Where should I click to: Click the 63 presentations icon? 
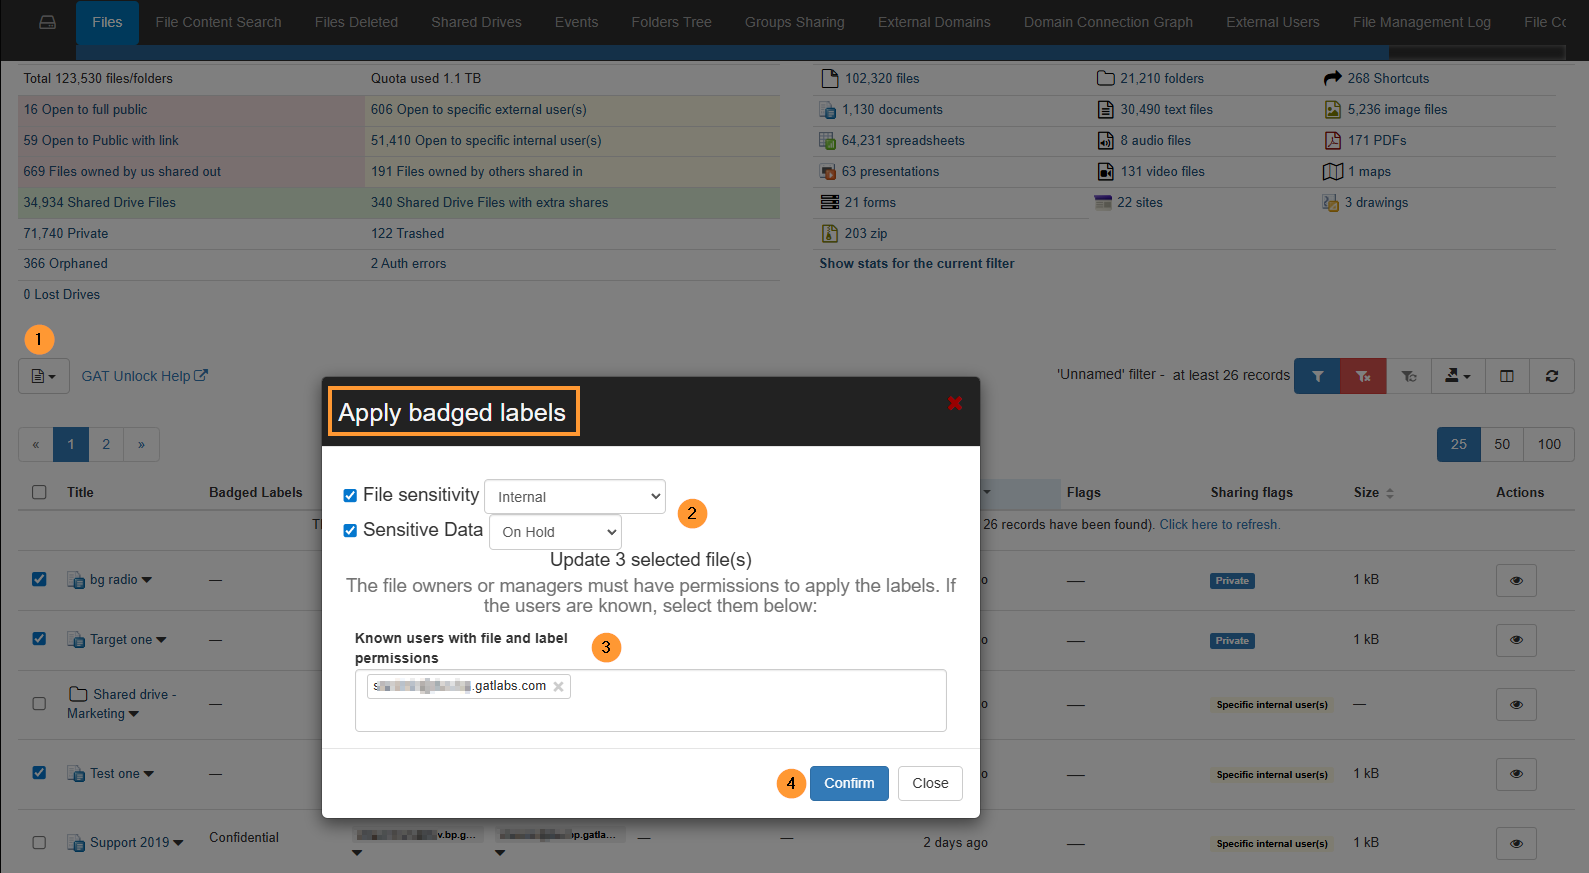[828, 172]
